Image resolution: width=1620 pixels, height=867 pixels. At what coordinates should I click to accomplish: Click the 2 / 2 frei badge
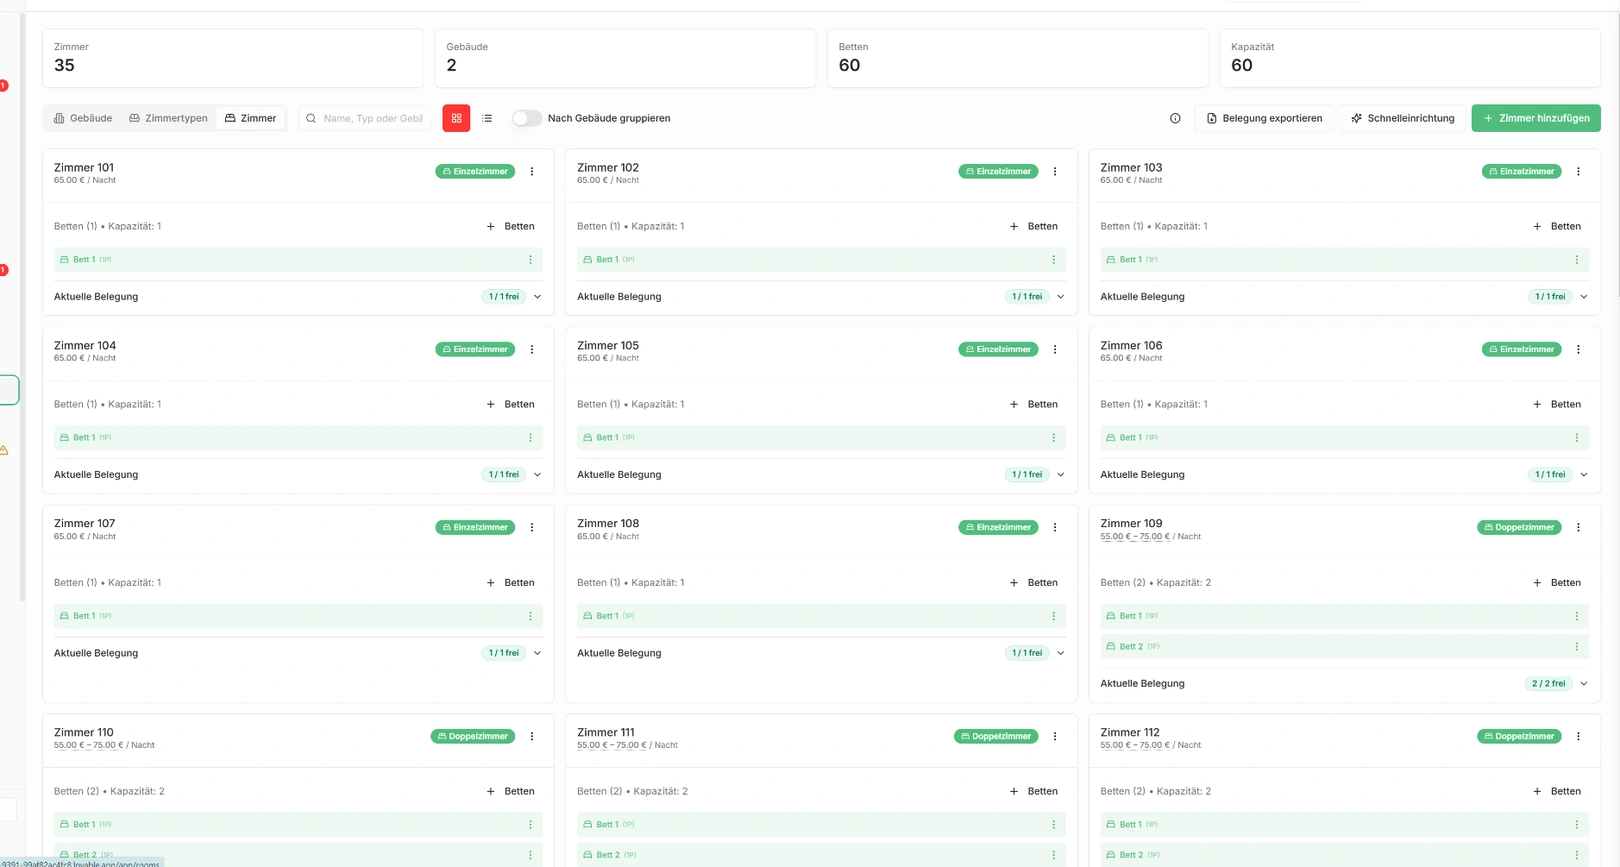pyautogui.click(x=1548, y=684)
